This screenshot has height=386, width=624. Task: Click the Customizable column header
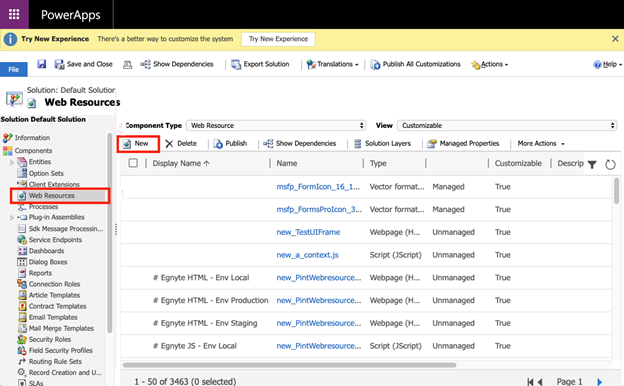pos(518,163)
